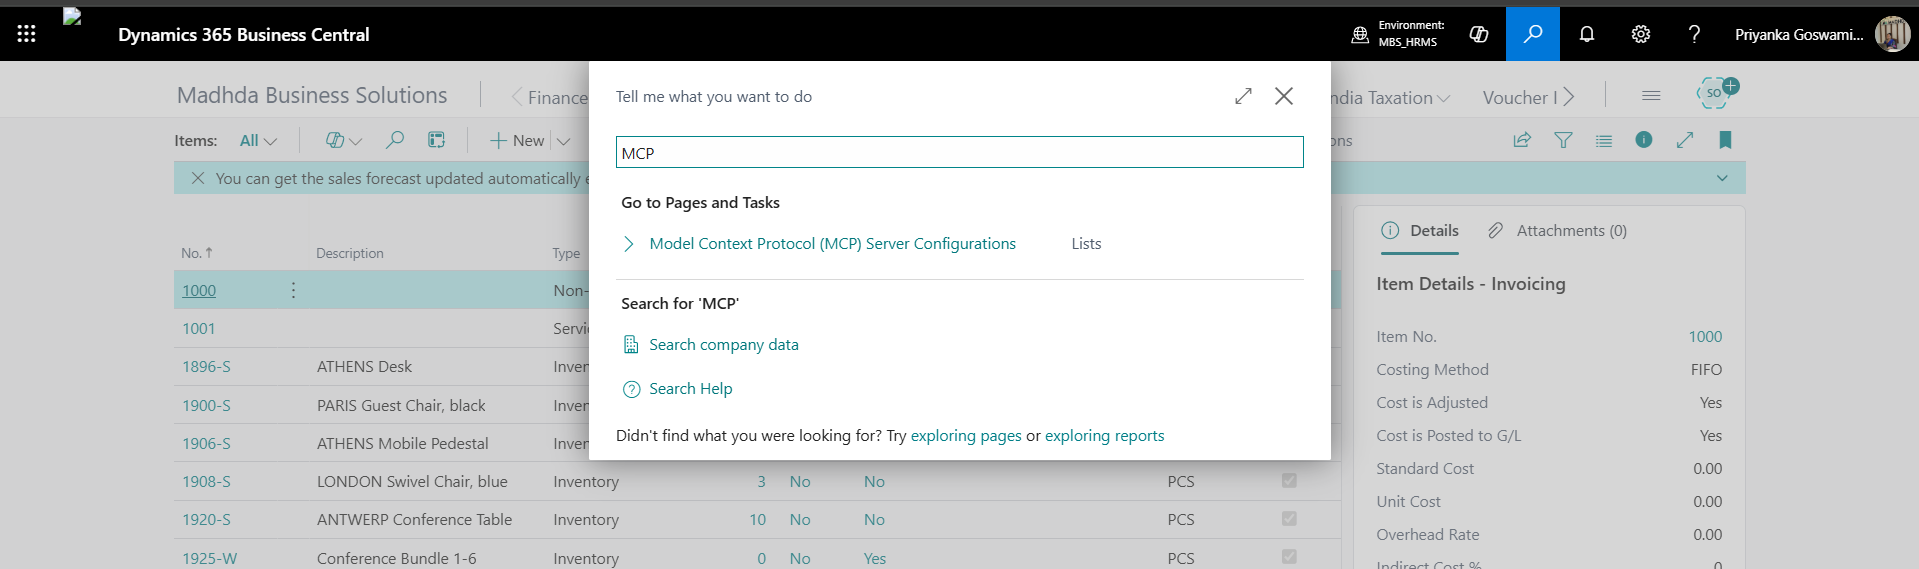The width and height of the screenshot is (1919, 569).
Task: Click the MCP search input field
Action: pyautogui.click(x=959, y=153)
